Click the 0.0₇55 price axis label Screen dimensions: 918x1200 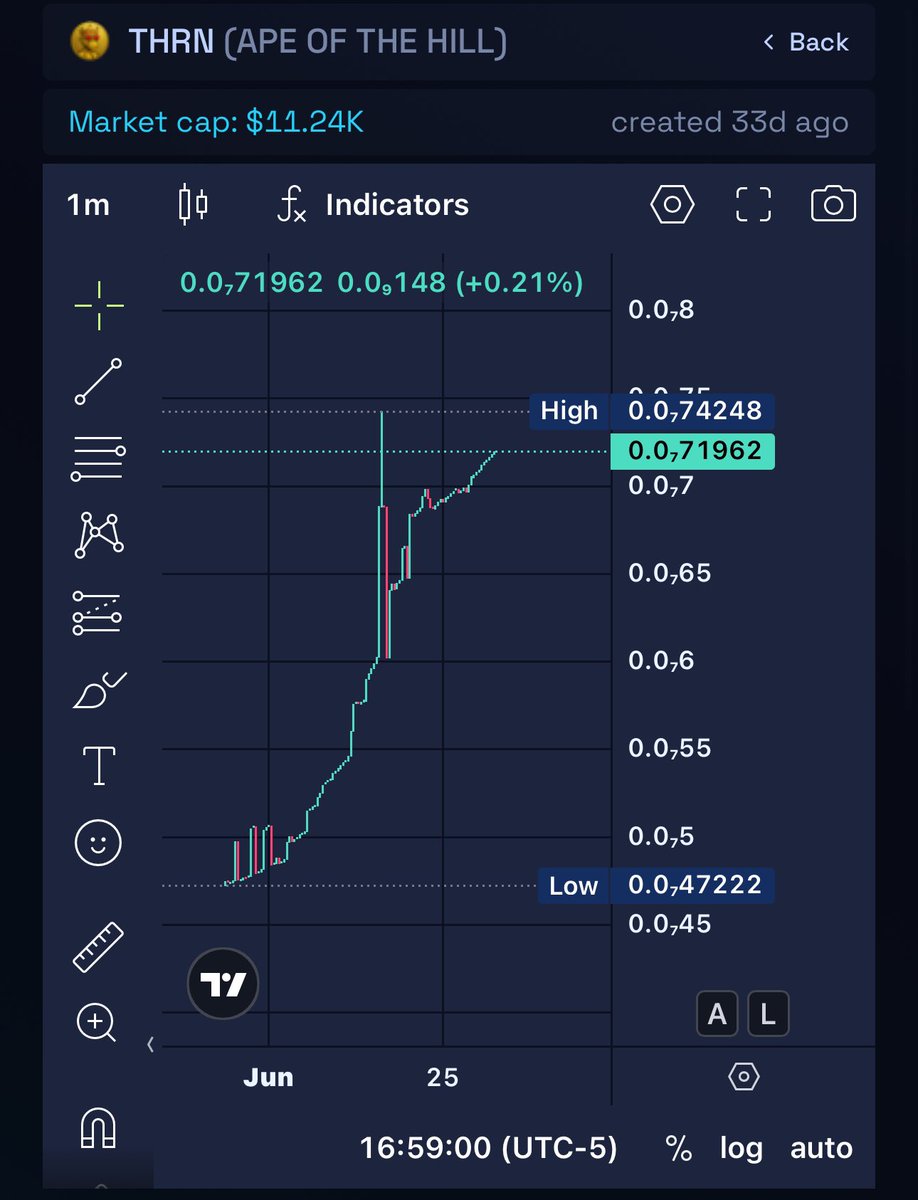670,749
